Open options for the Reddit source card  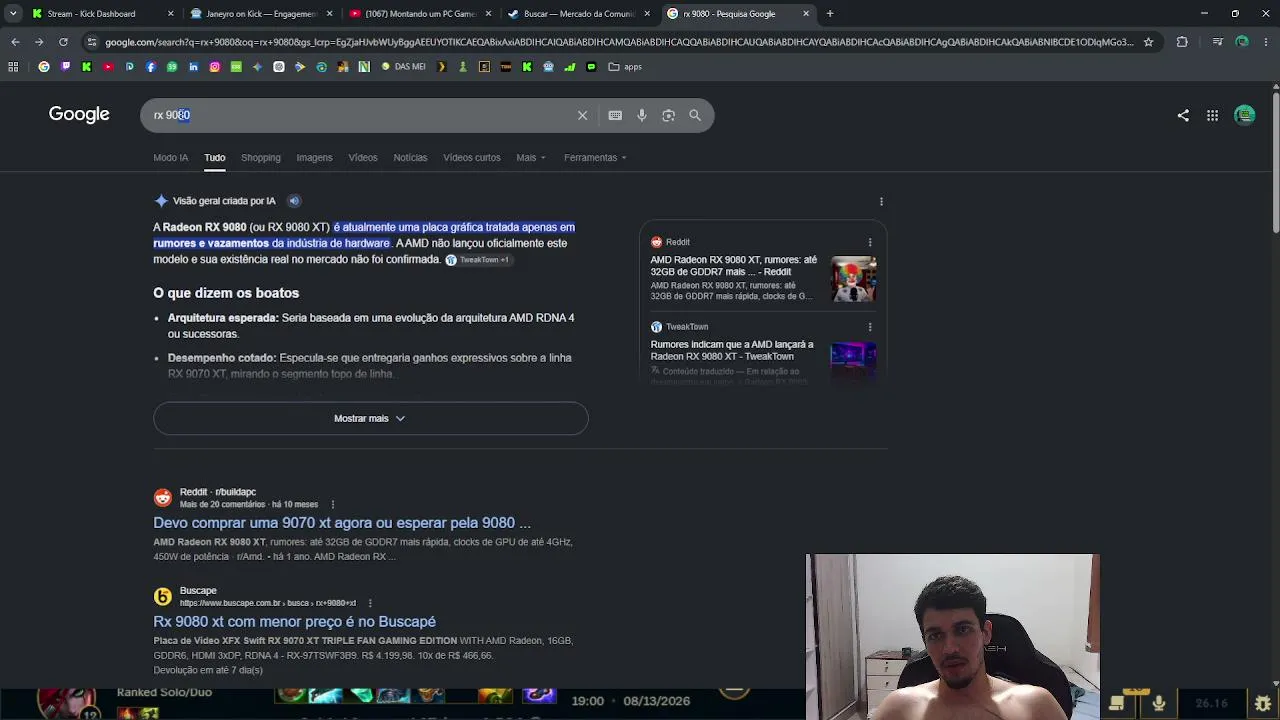870,242
